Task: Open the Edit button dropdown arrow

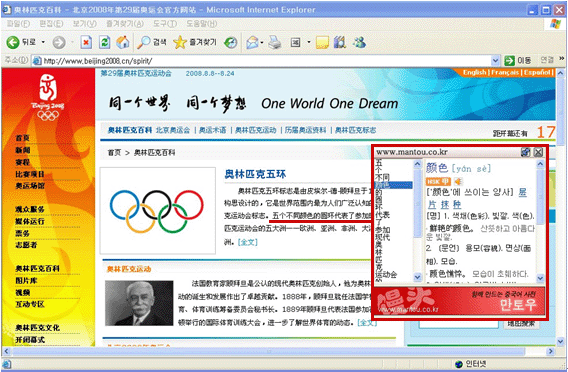Action: pyautogui.click(x=309, y=42)
